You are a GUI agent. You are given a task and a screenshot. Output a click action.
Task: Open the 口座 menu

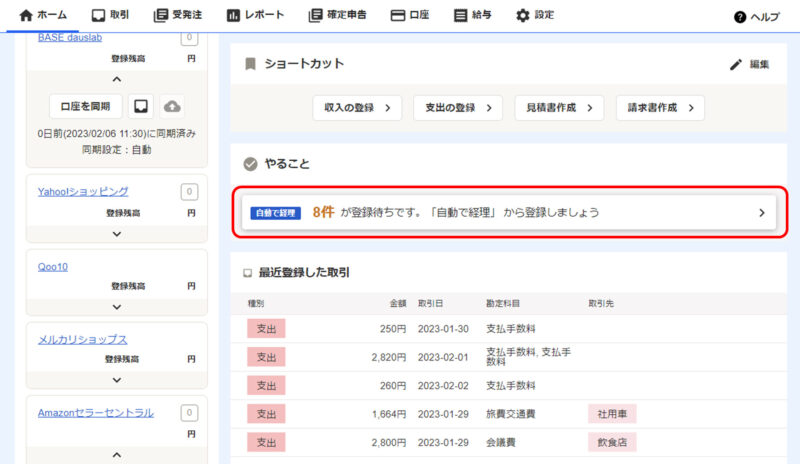pyautogui.click(x=410, y=15)
